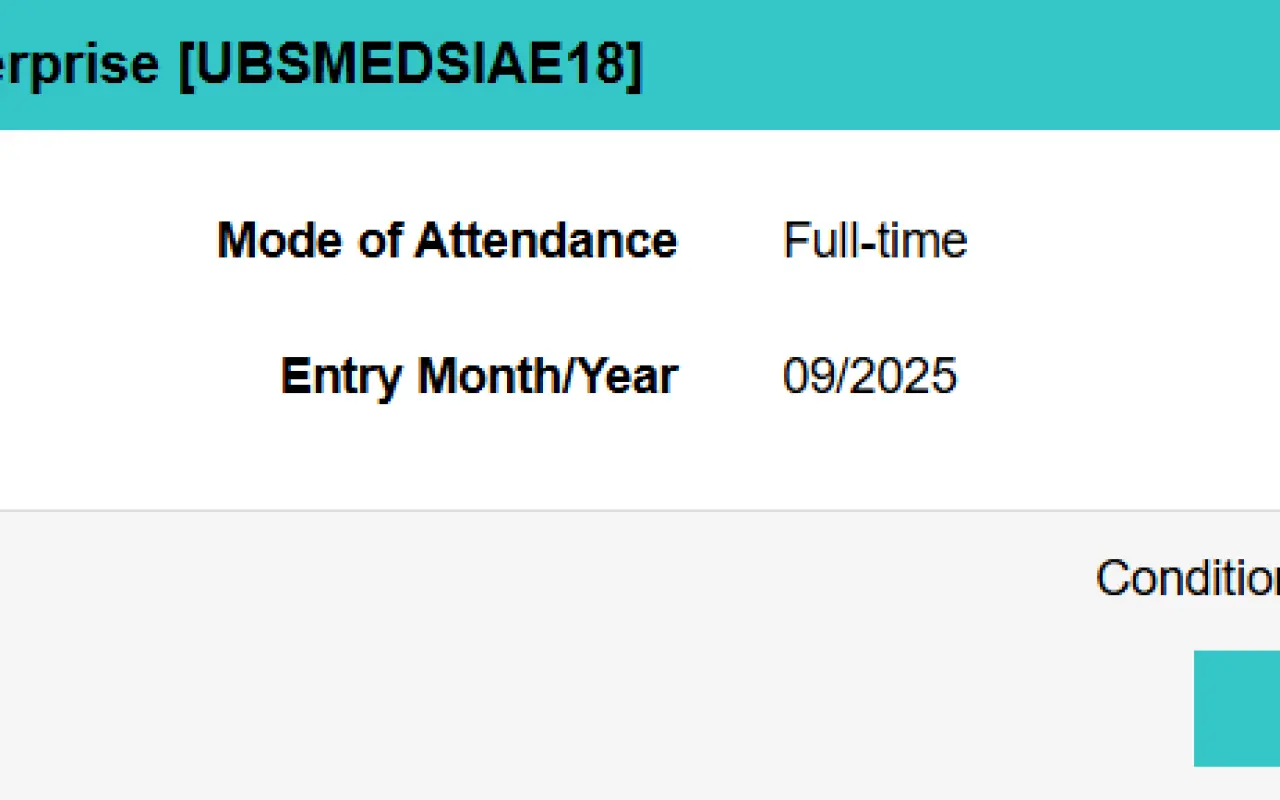Image resolution: width=1280 pixels, height=800 pixels.
Task: Click the divider line above the grey section
Action: 640,511
